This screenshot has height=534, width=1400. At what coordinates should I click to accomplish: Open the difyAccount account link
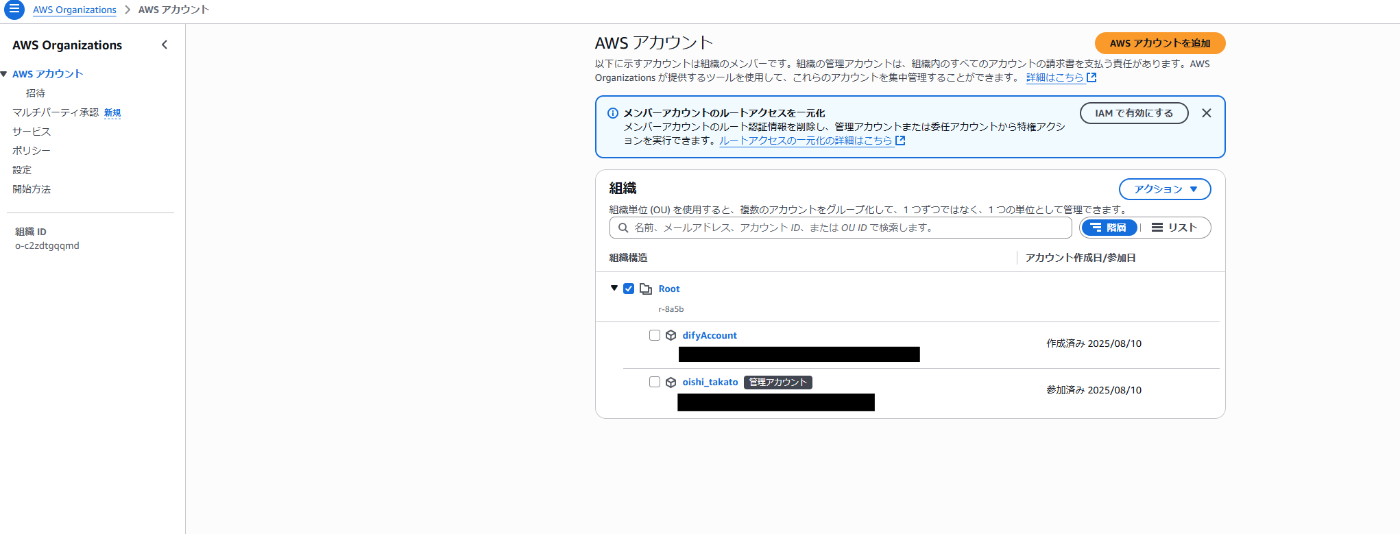point(709,335)
